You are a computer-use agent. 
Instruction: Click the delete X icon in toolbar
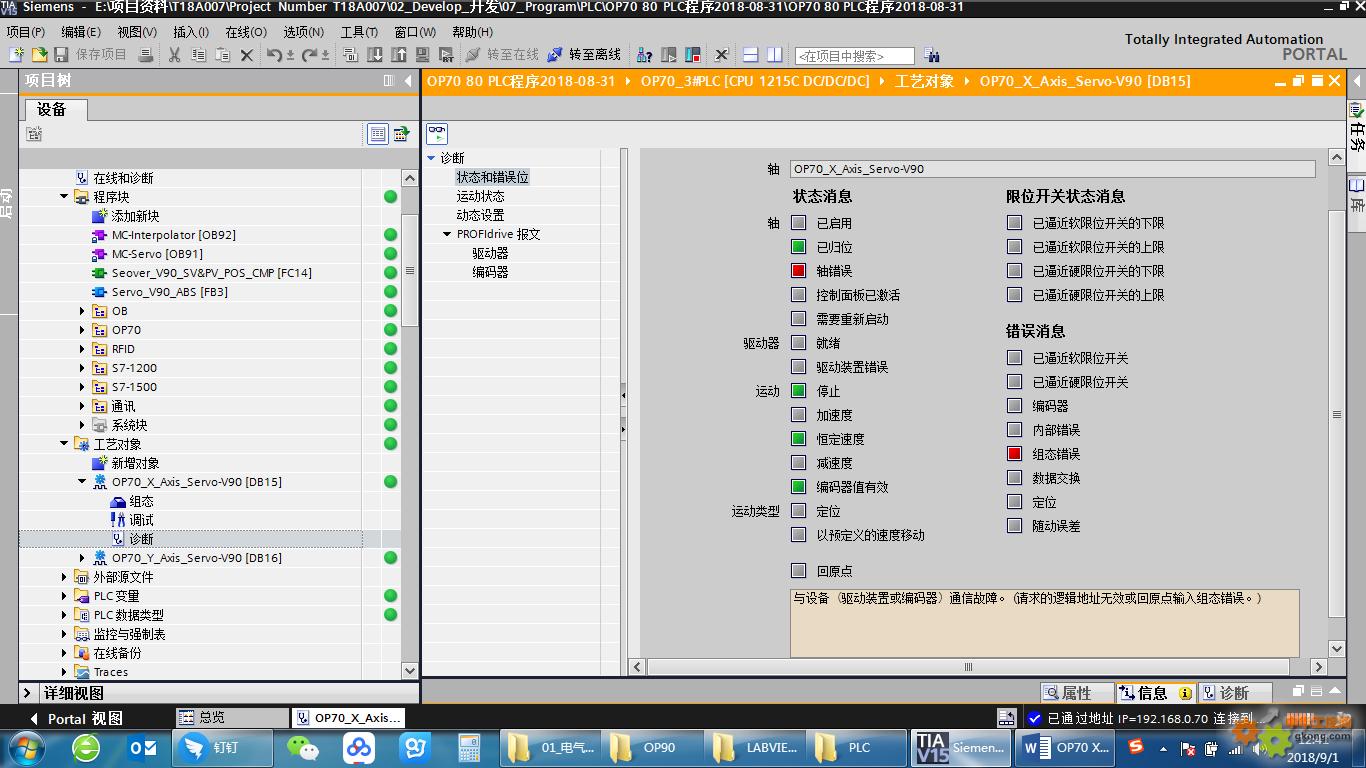point(246,55)
